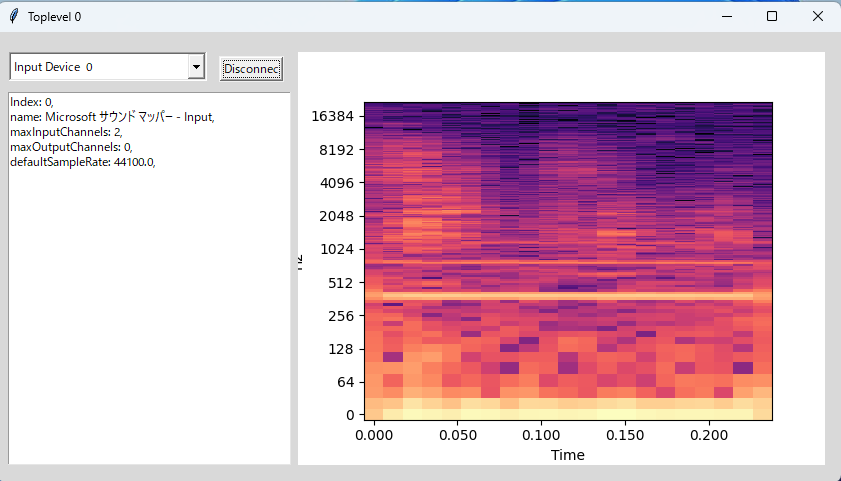
Task: Click the bright horizontal band below 512 Hz
Action: coord(568,296)
